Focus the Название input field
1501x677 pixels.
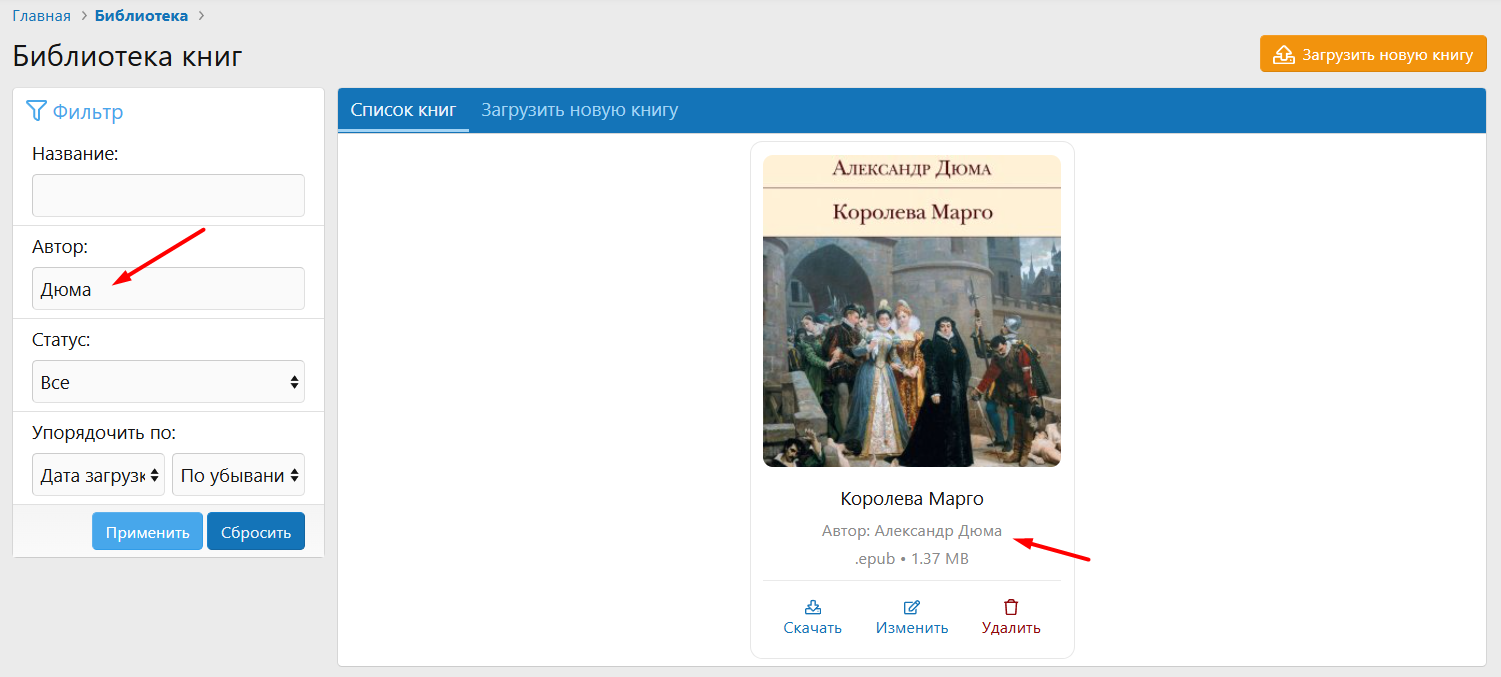(168, 195)
